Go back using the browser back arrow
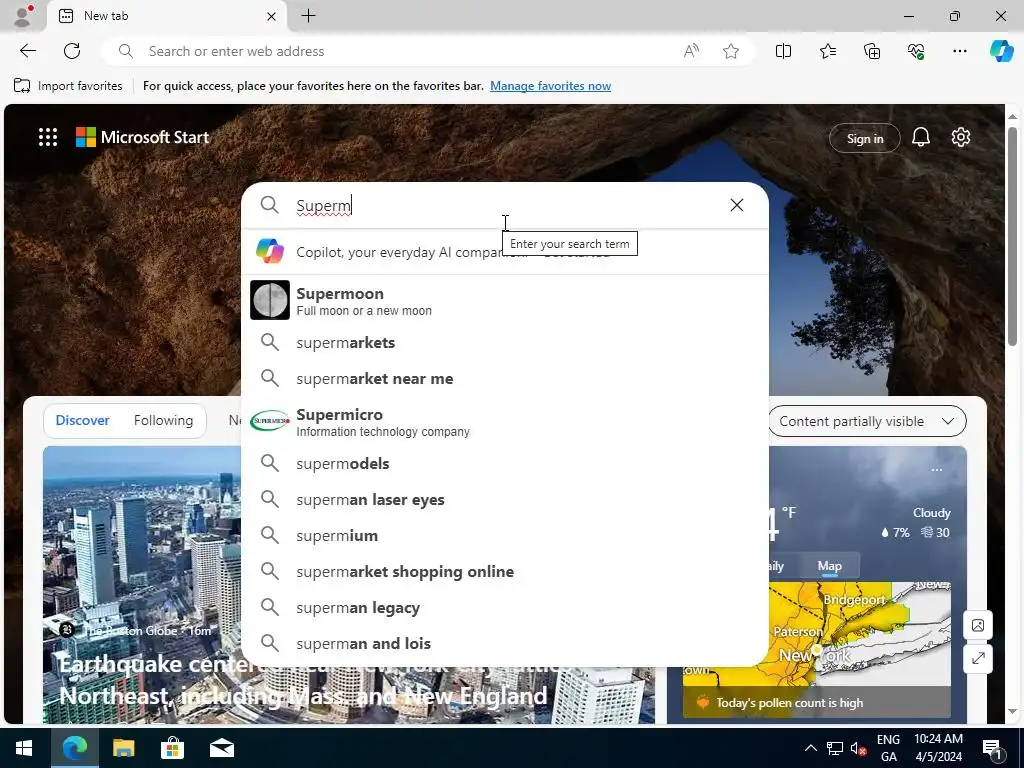Screen dimensions: 1024x768 point(27,51)
